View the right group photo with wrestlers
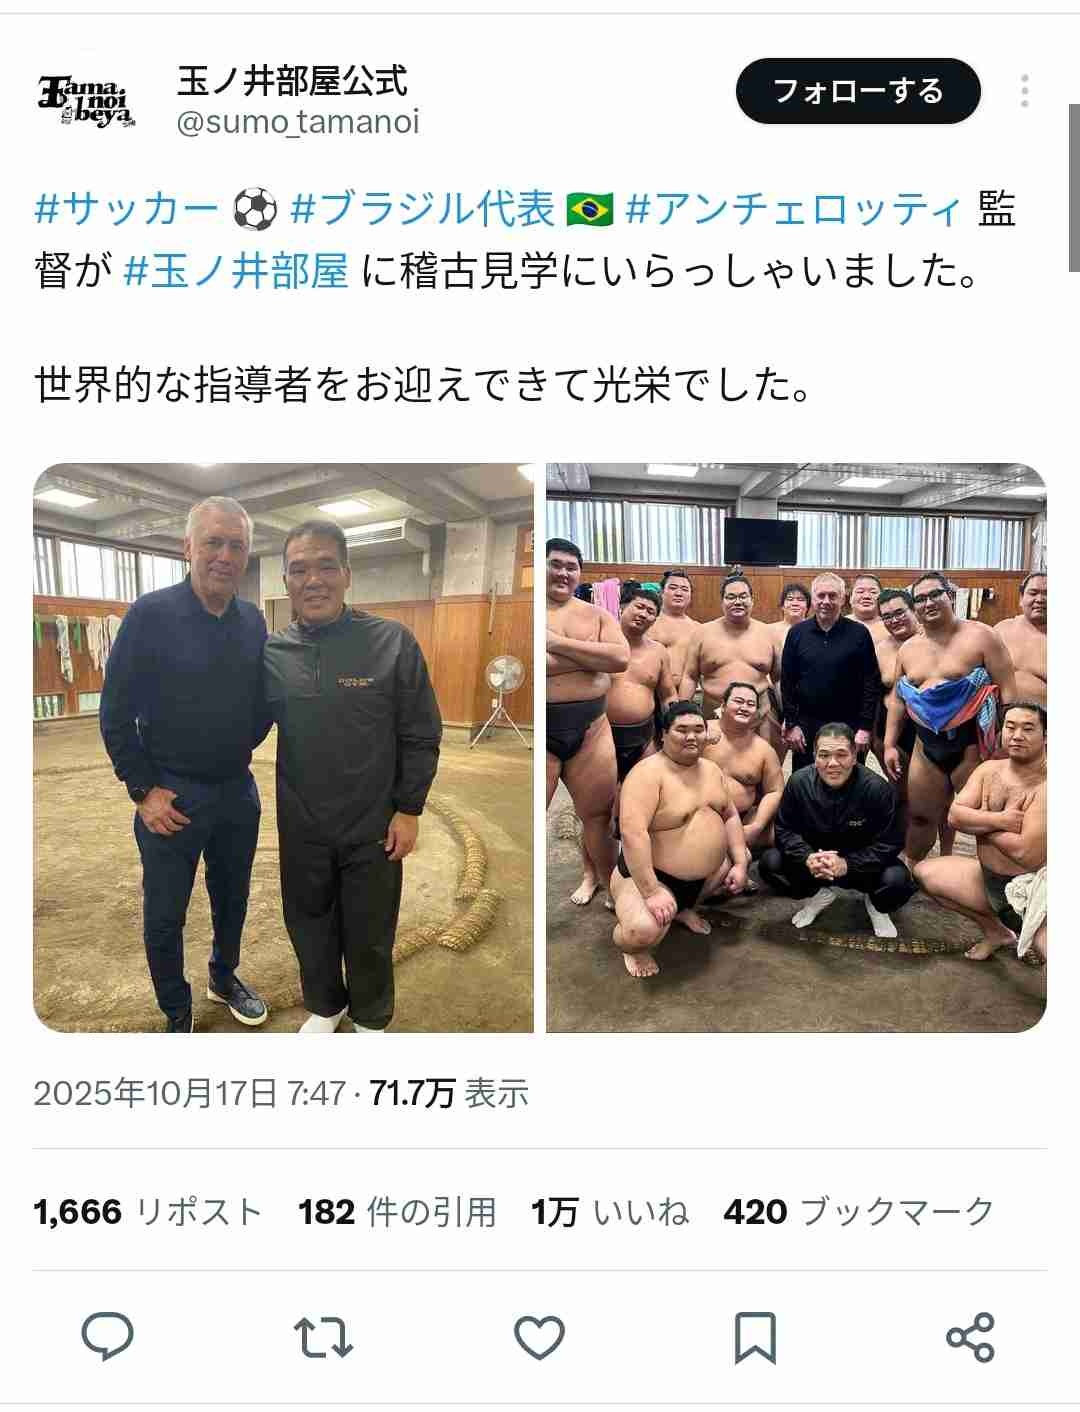Viewport: 1080px width, 1412px height. coord(796,747)
